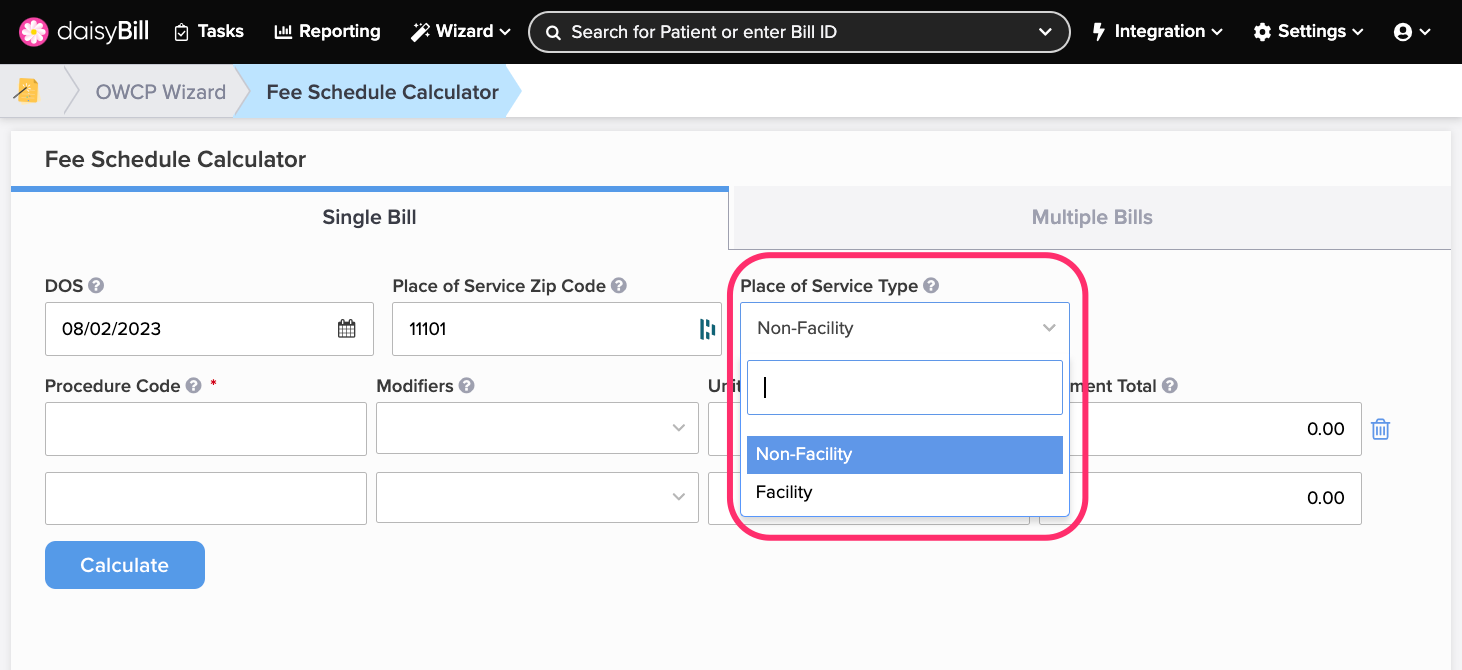Expand first row Modifiers dropdown
The width and height of the screenshot is (1462, 670).
[537, 429]
